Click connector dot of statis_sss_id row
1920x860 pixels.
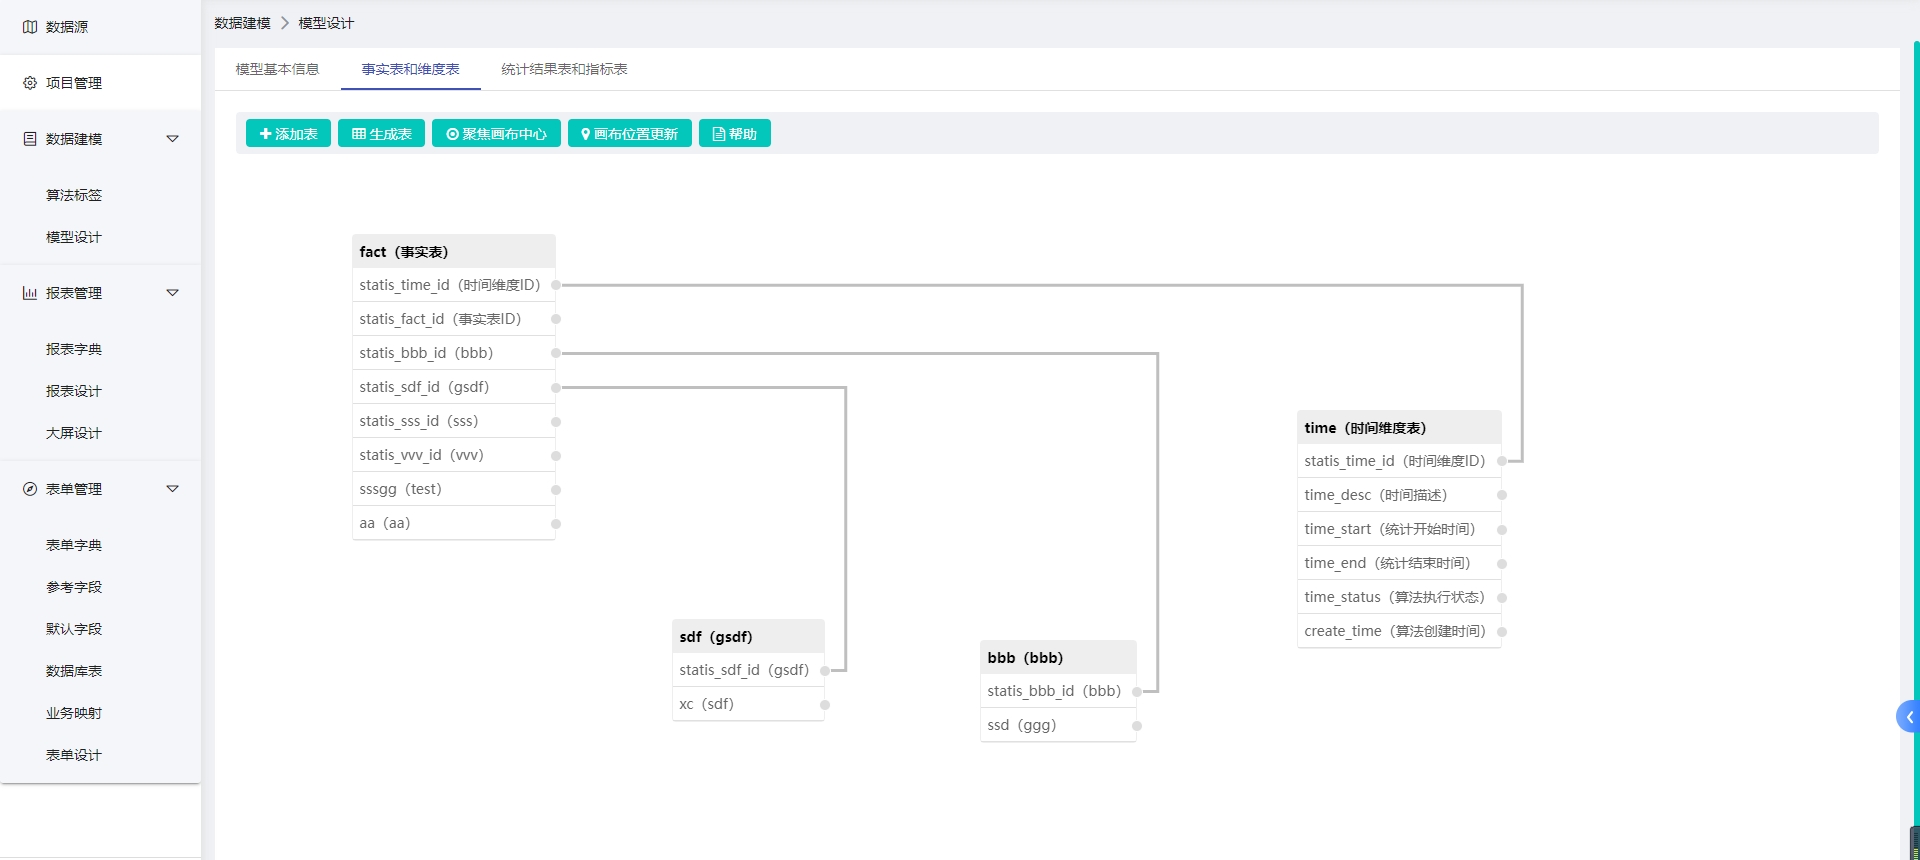[556, 421]
